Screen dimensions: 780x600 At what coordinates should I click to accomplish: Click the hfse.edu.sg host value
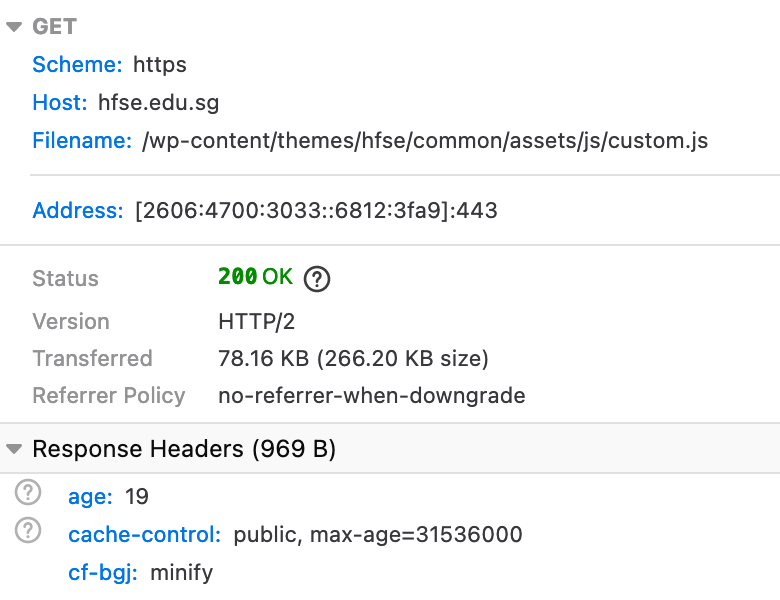158,102
